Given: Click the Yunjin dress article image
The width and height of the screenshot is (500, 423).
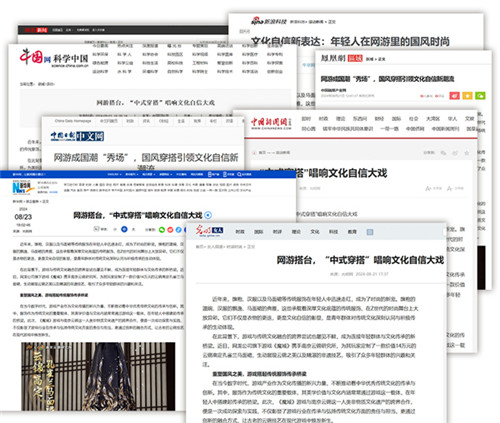Looking at the screenshot, I should pyautogui.click(x=98, y=376).
